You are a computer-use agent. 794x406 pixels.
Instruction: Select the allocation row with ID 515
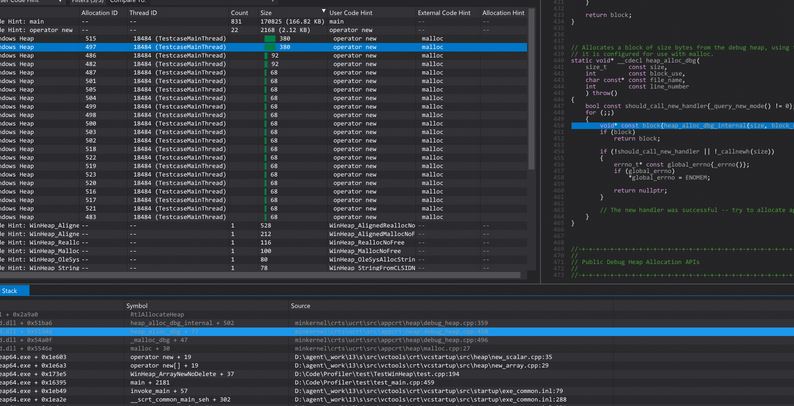pos(263,38)
